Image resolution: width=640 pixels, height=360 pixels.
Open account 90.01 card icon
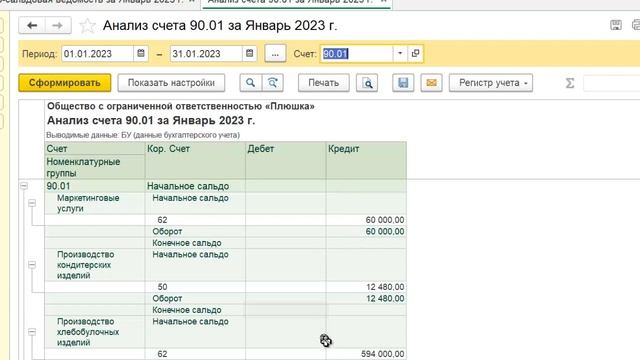[x=415, y=53]
